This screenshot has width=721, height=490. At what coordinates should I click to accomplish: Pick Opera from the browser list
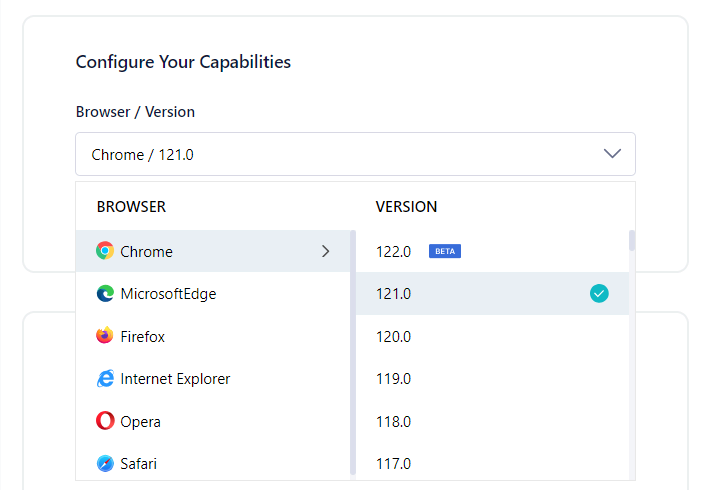click(x=213, y=421)
